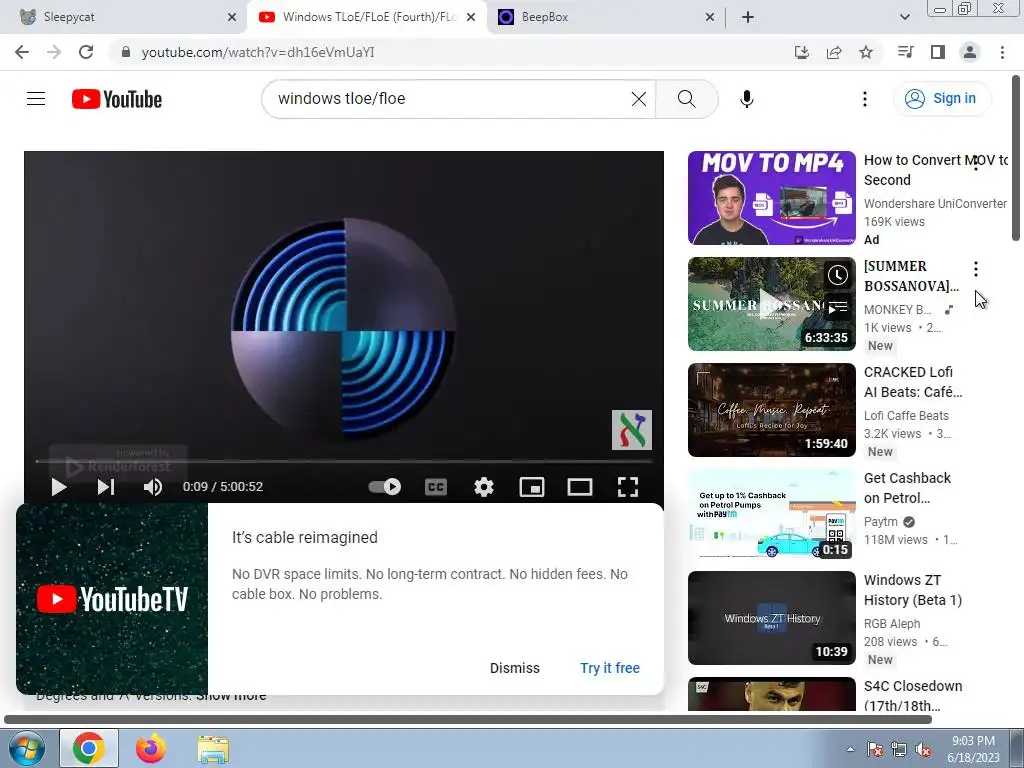The height and width of the screenshot is (768, 1024).
Task: Click Show more in description
Action: [x=231, y=697]
